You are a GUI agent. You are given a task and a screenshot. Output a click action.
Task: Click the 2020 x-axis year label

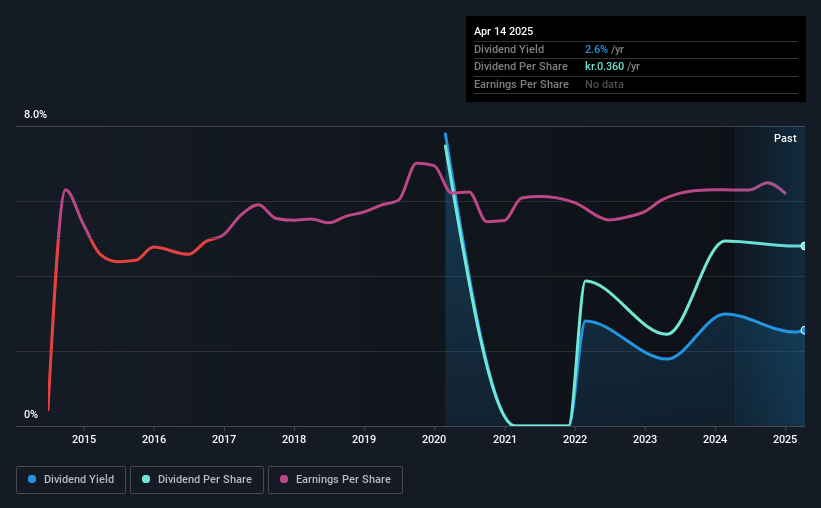434,439
